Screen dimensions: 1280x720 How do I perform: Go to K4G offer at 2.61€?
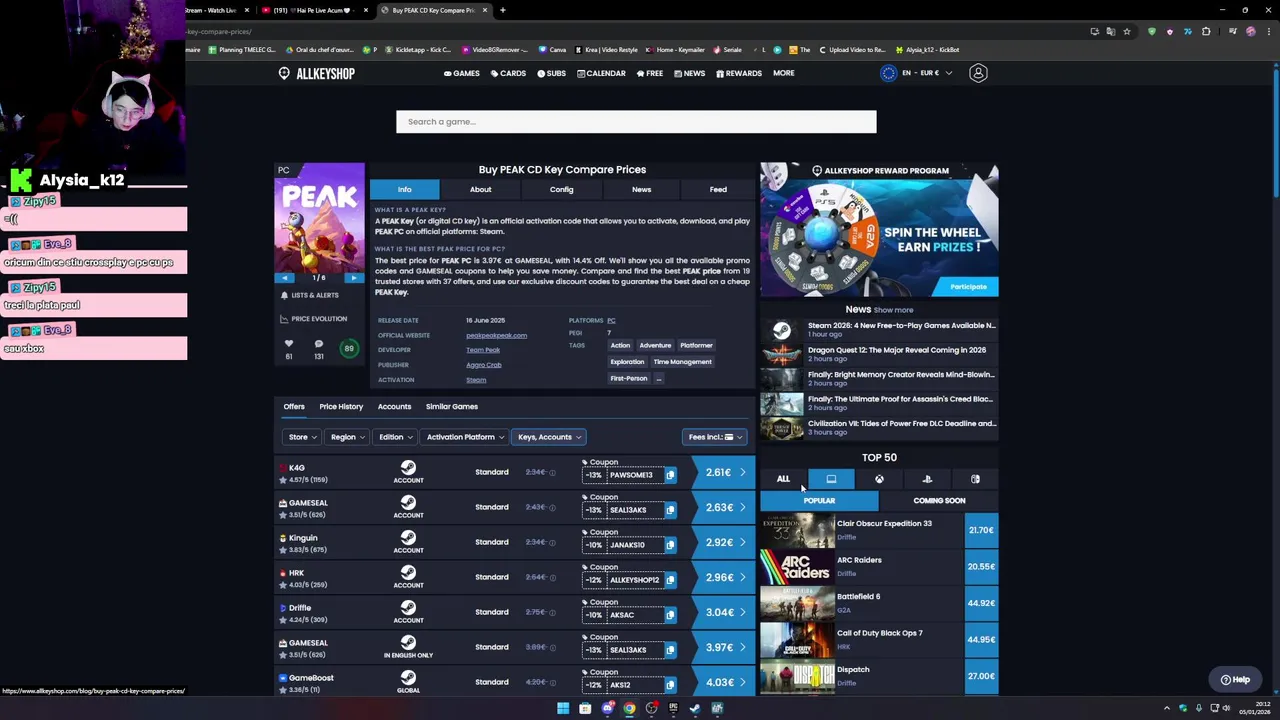click(x=724, y=472)
